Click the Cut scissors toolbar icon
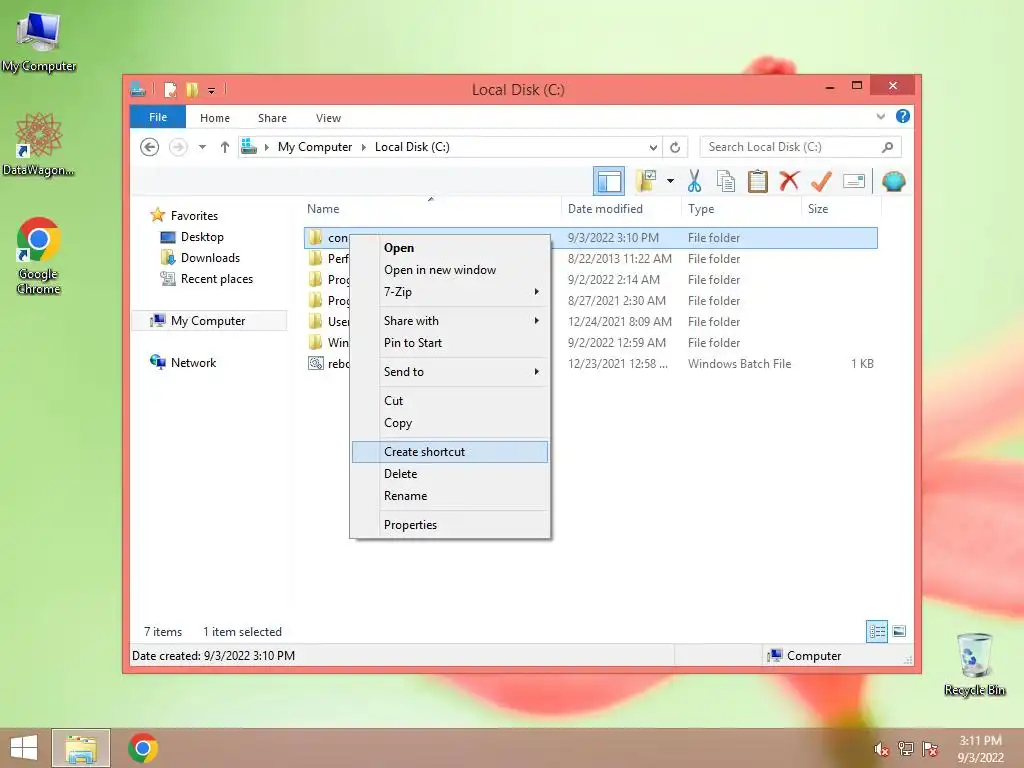 (x=694, y=181)
